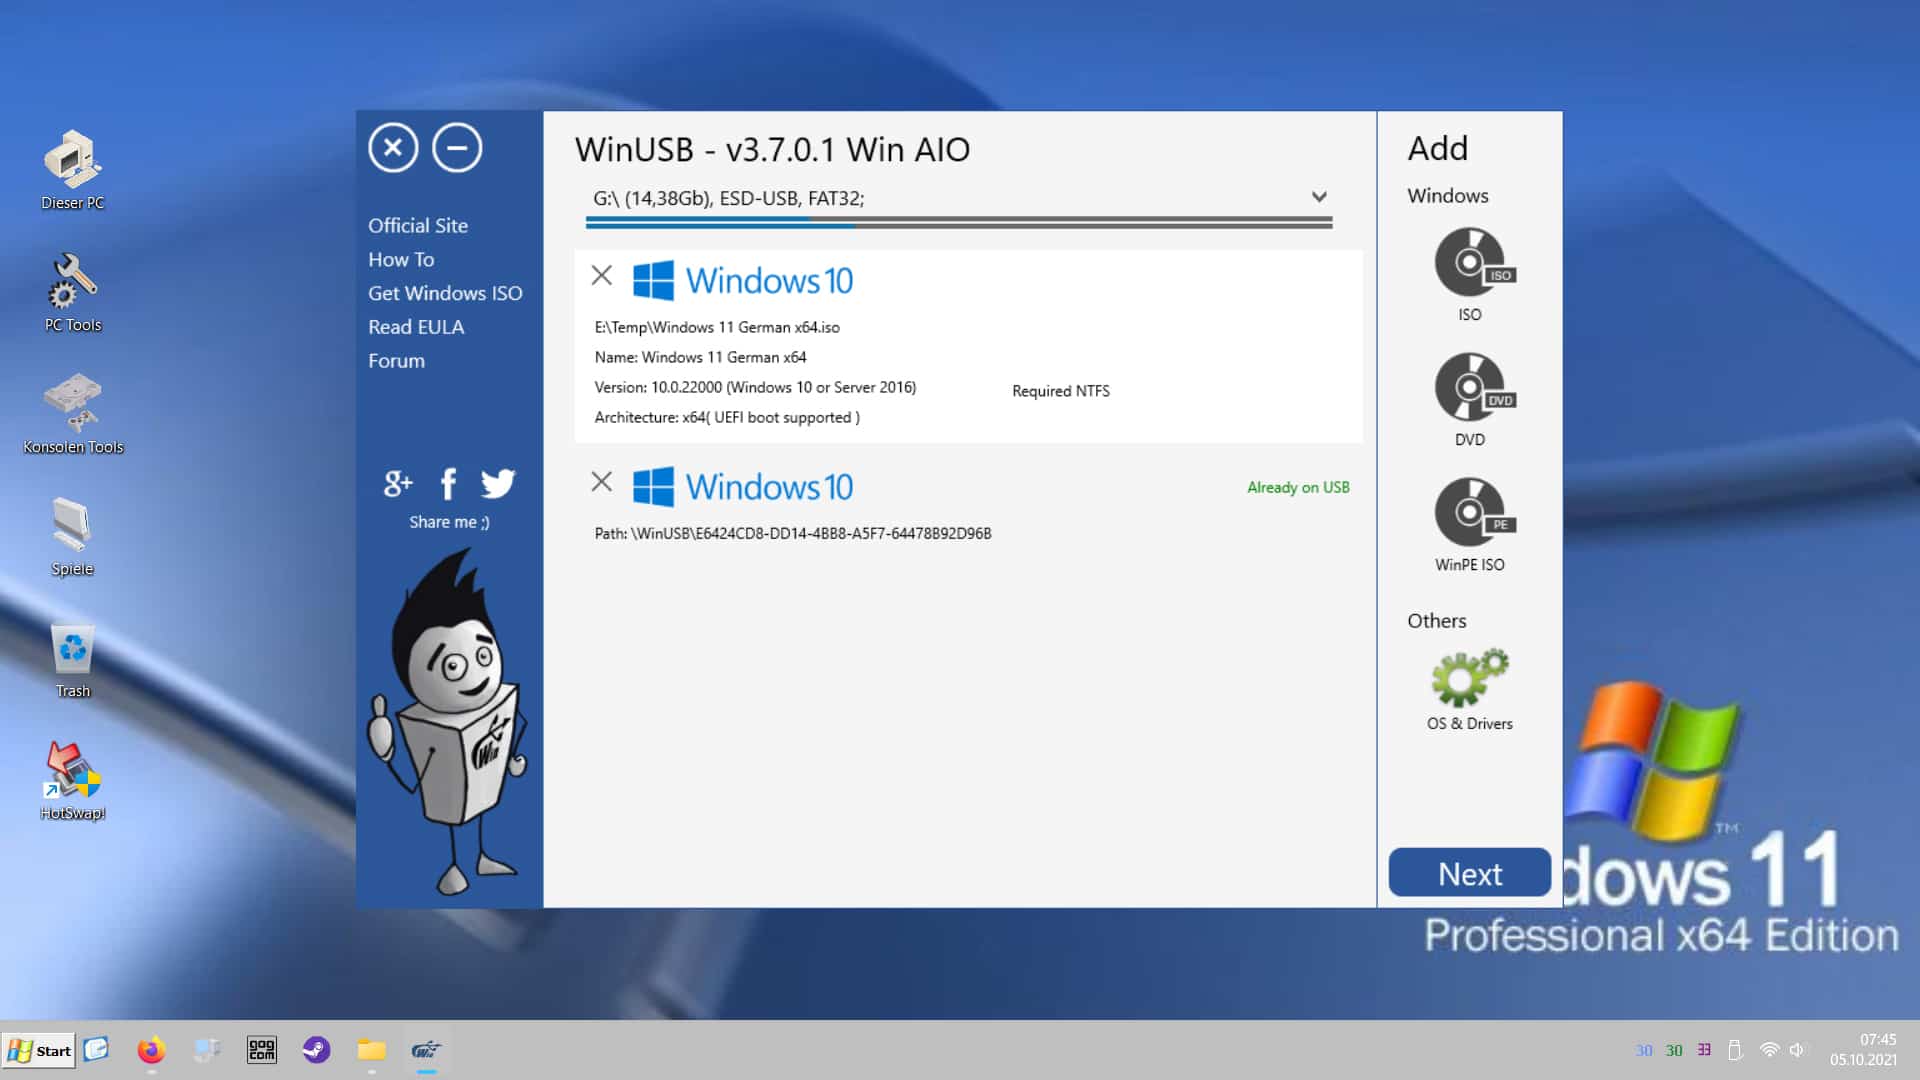Open the clock showing 07:45

[x=1863, y=1050]
